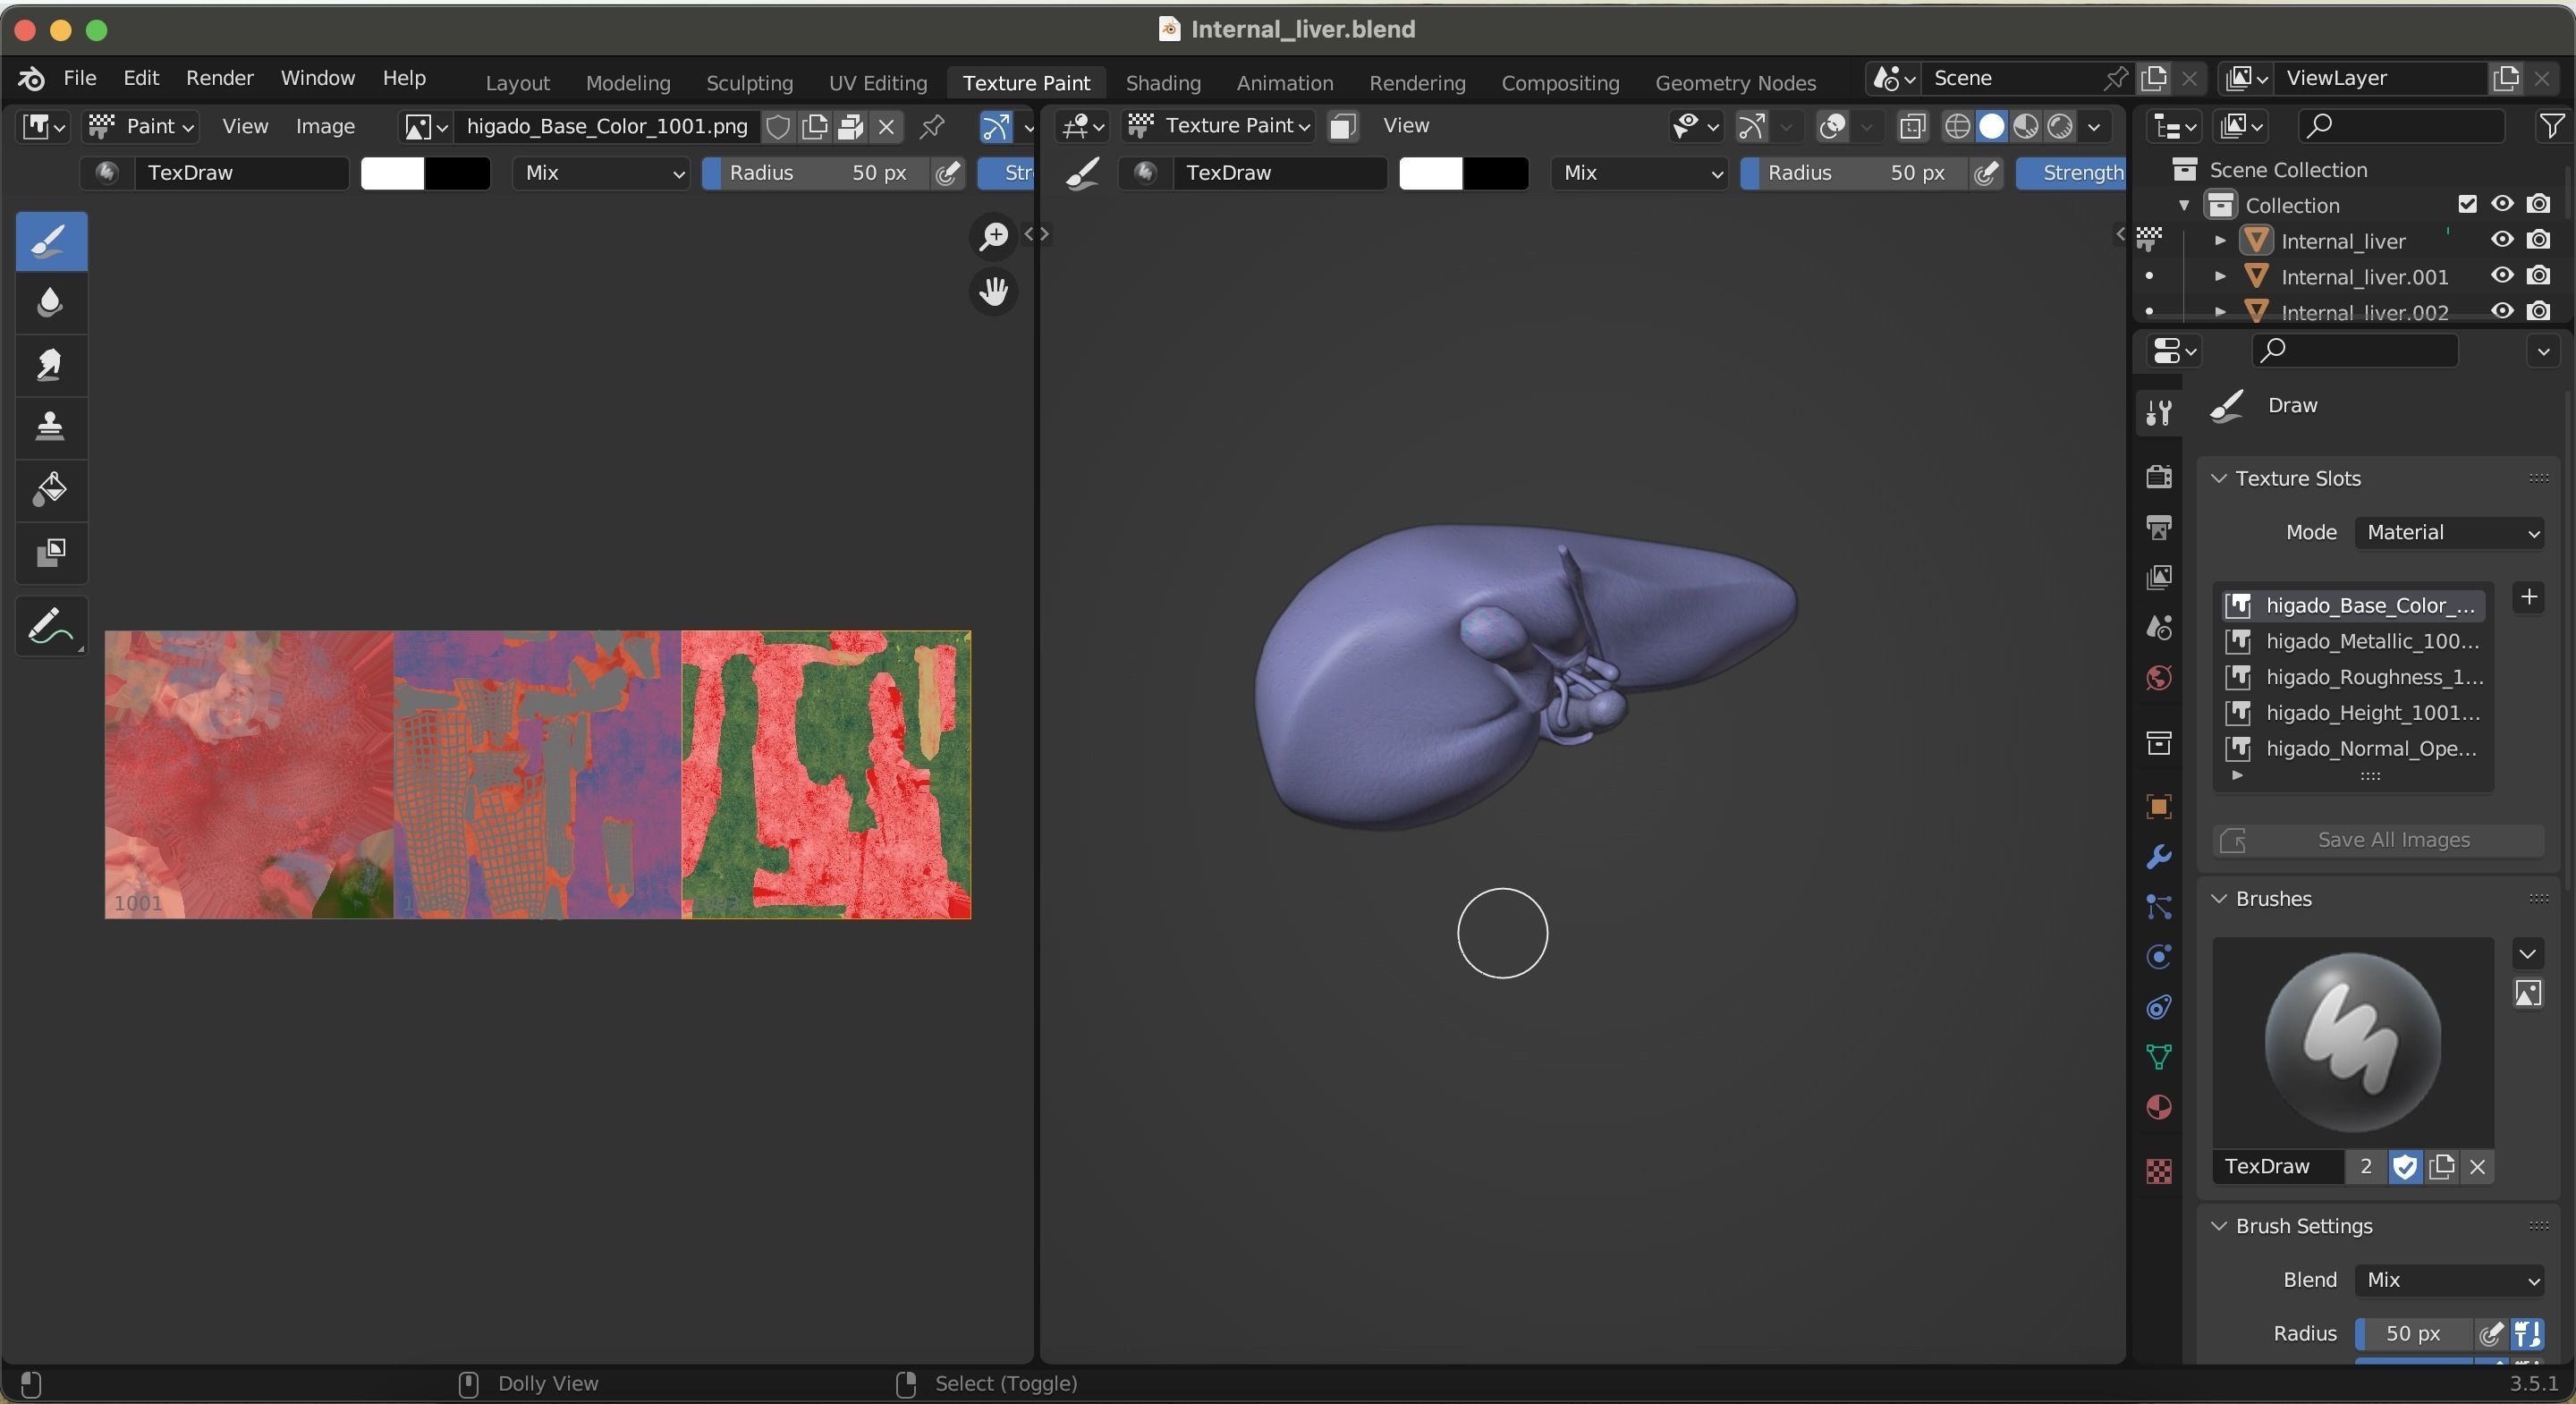
Task: Open the Paint mode dropdown in image editor
Action: click(141, 126)
